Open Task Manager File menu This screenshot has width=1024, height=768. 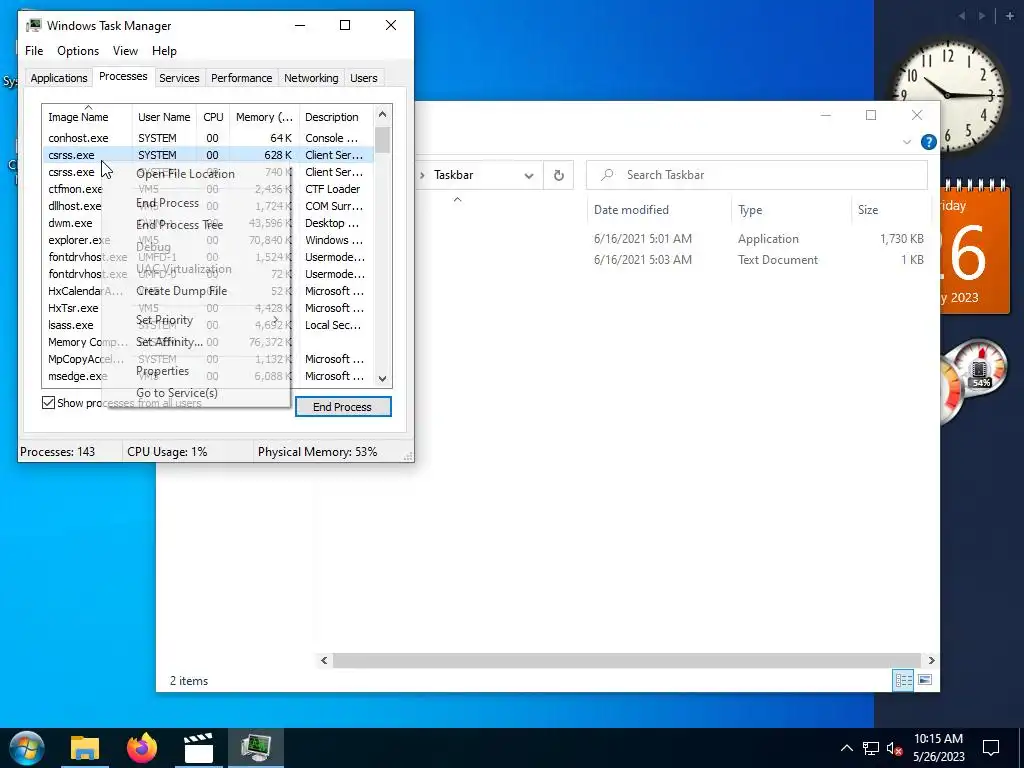click(34, 51)
